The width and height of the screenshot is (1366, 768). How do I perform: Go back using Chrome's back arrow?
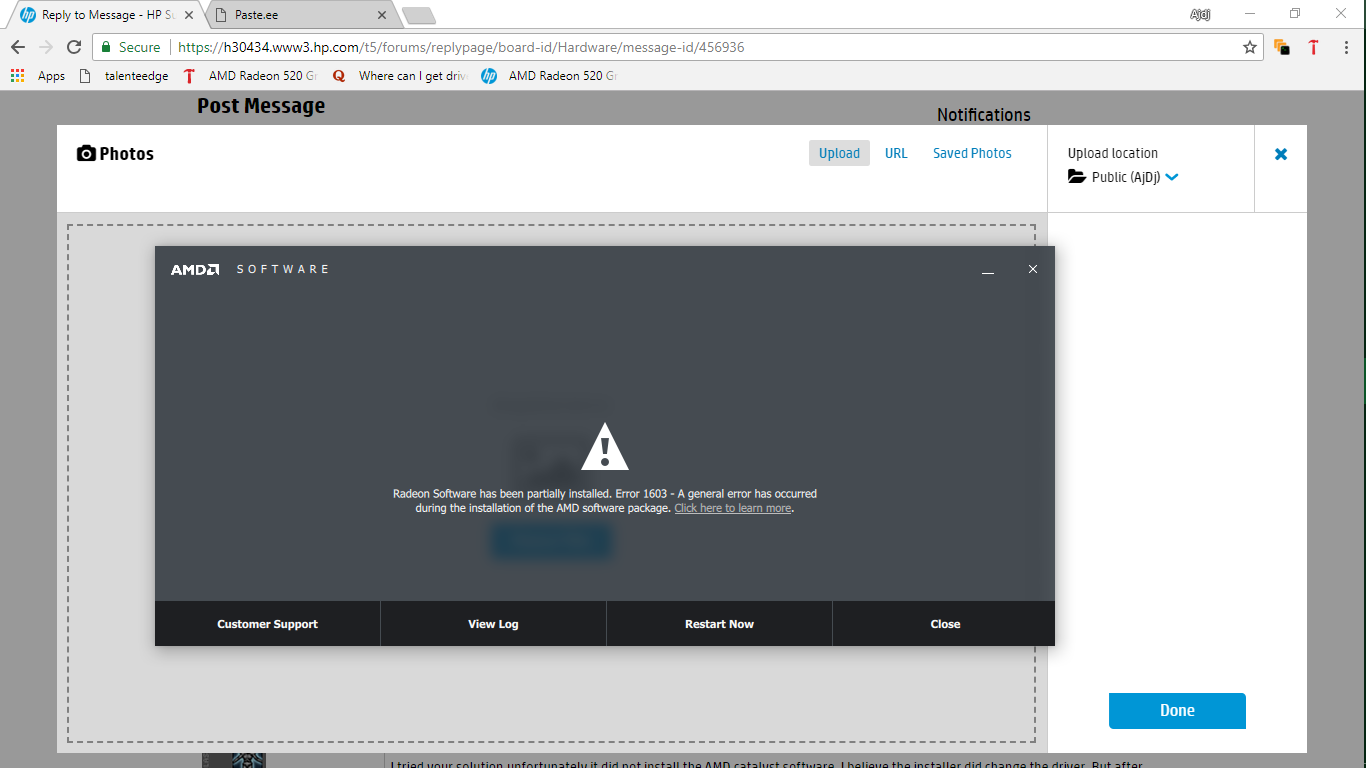(18, 47)
